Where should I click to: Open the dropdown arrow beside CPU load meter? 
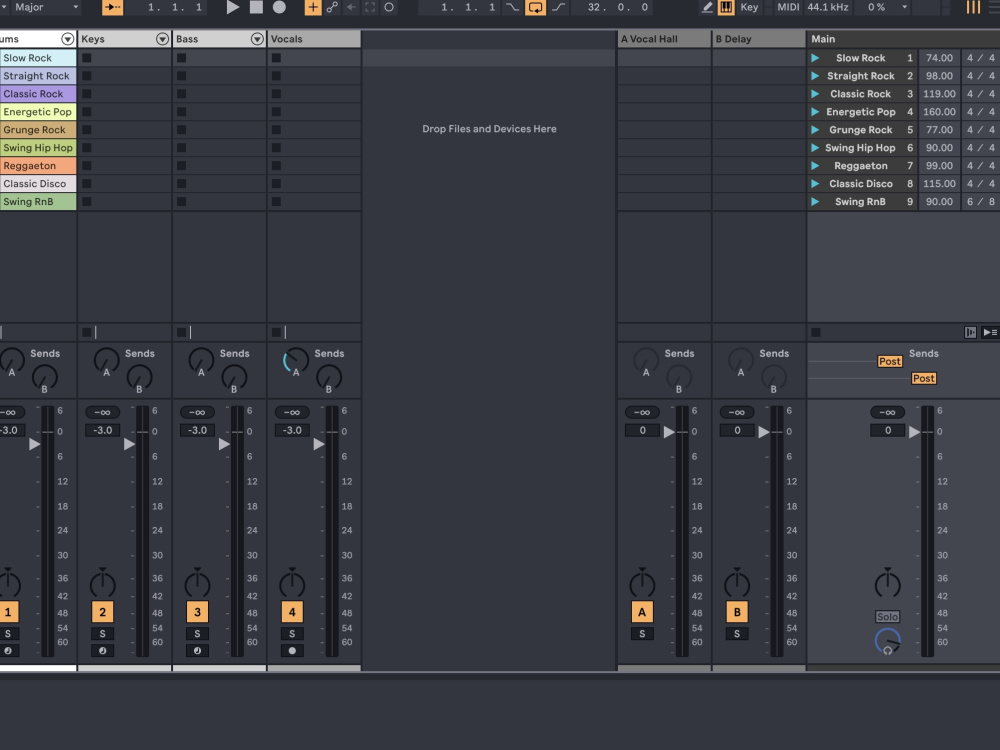(904, 7)
